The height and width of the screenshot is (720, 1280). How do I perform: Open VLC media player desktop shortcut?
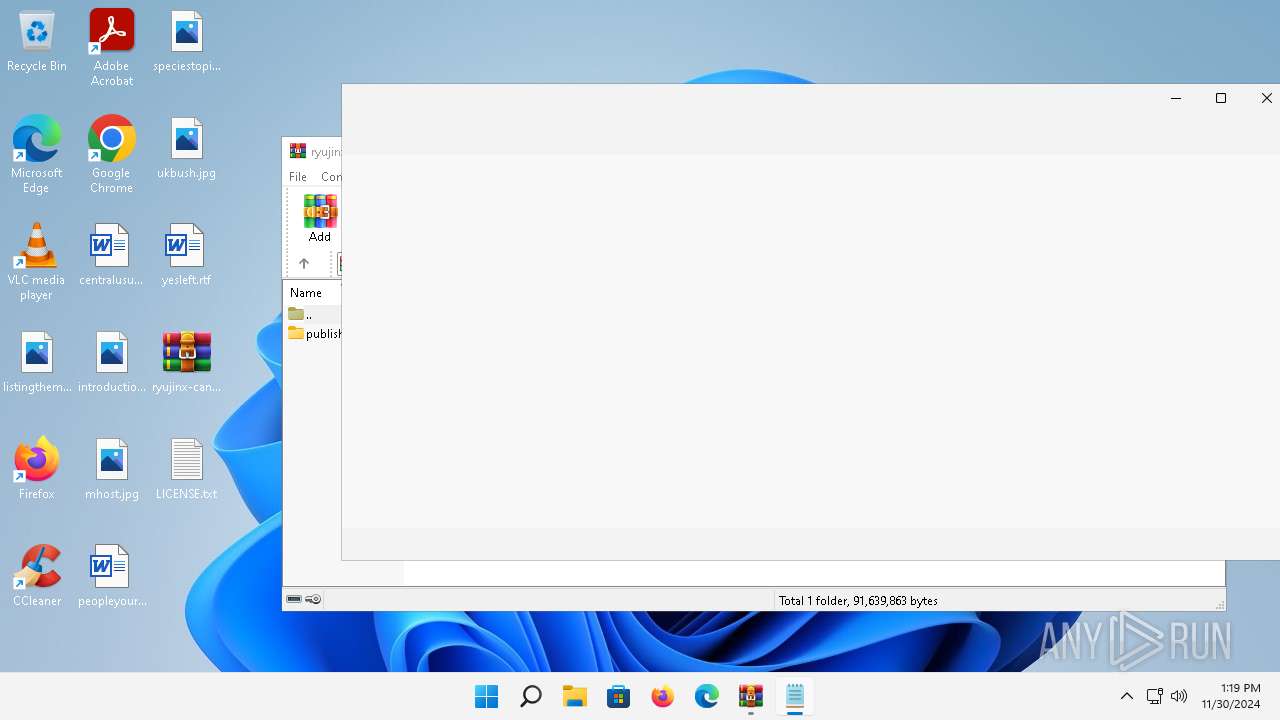pyautogui.click(x=37, y=262)
